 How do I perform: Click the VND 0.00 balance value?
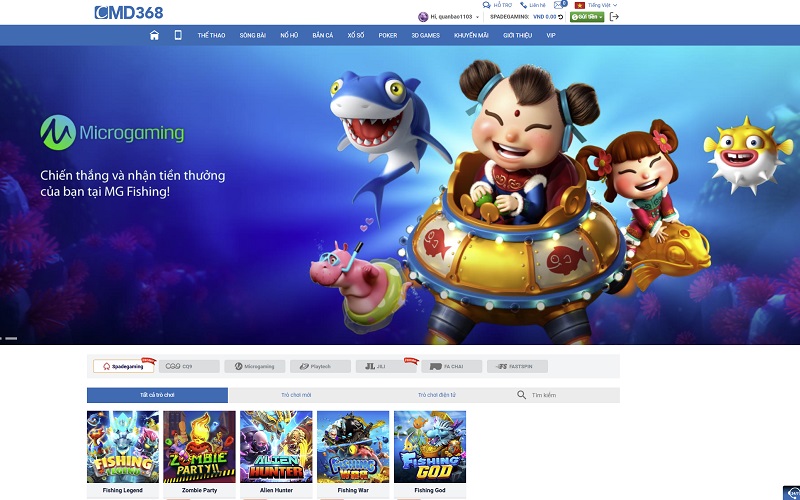tap(544, 17)
